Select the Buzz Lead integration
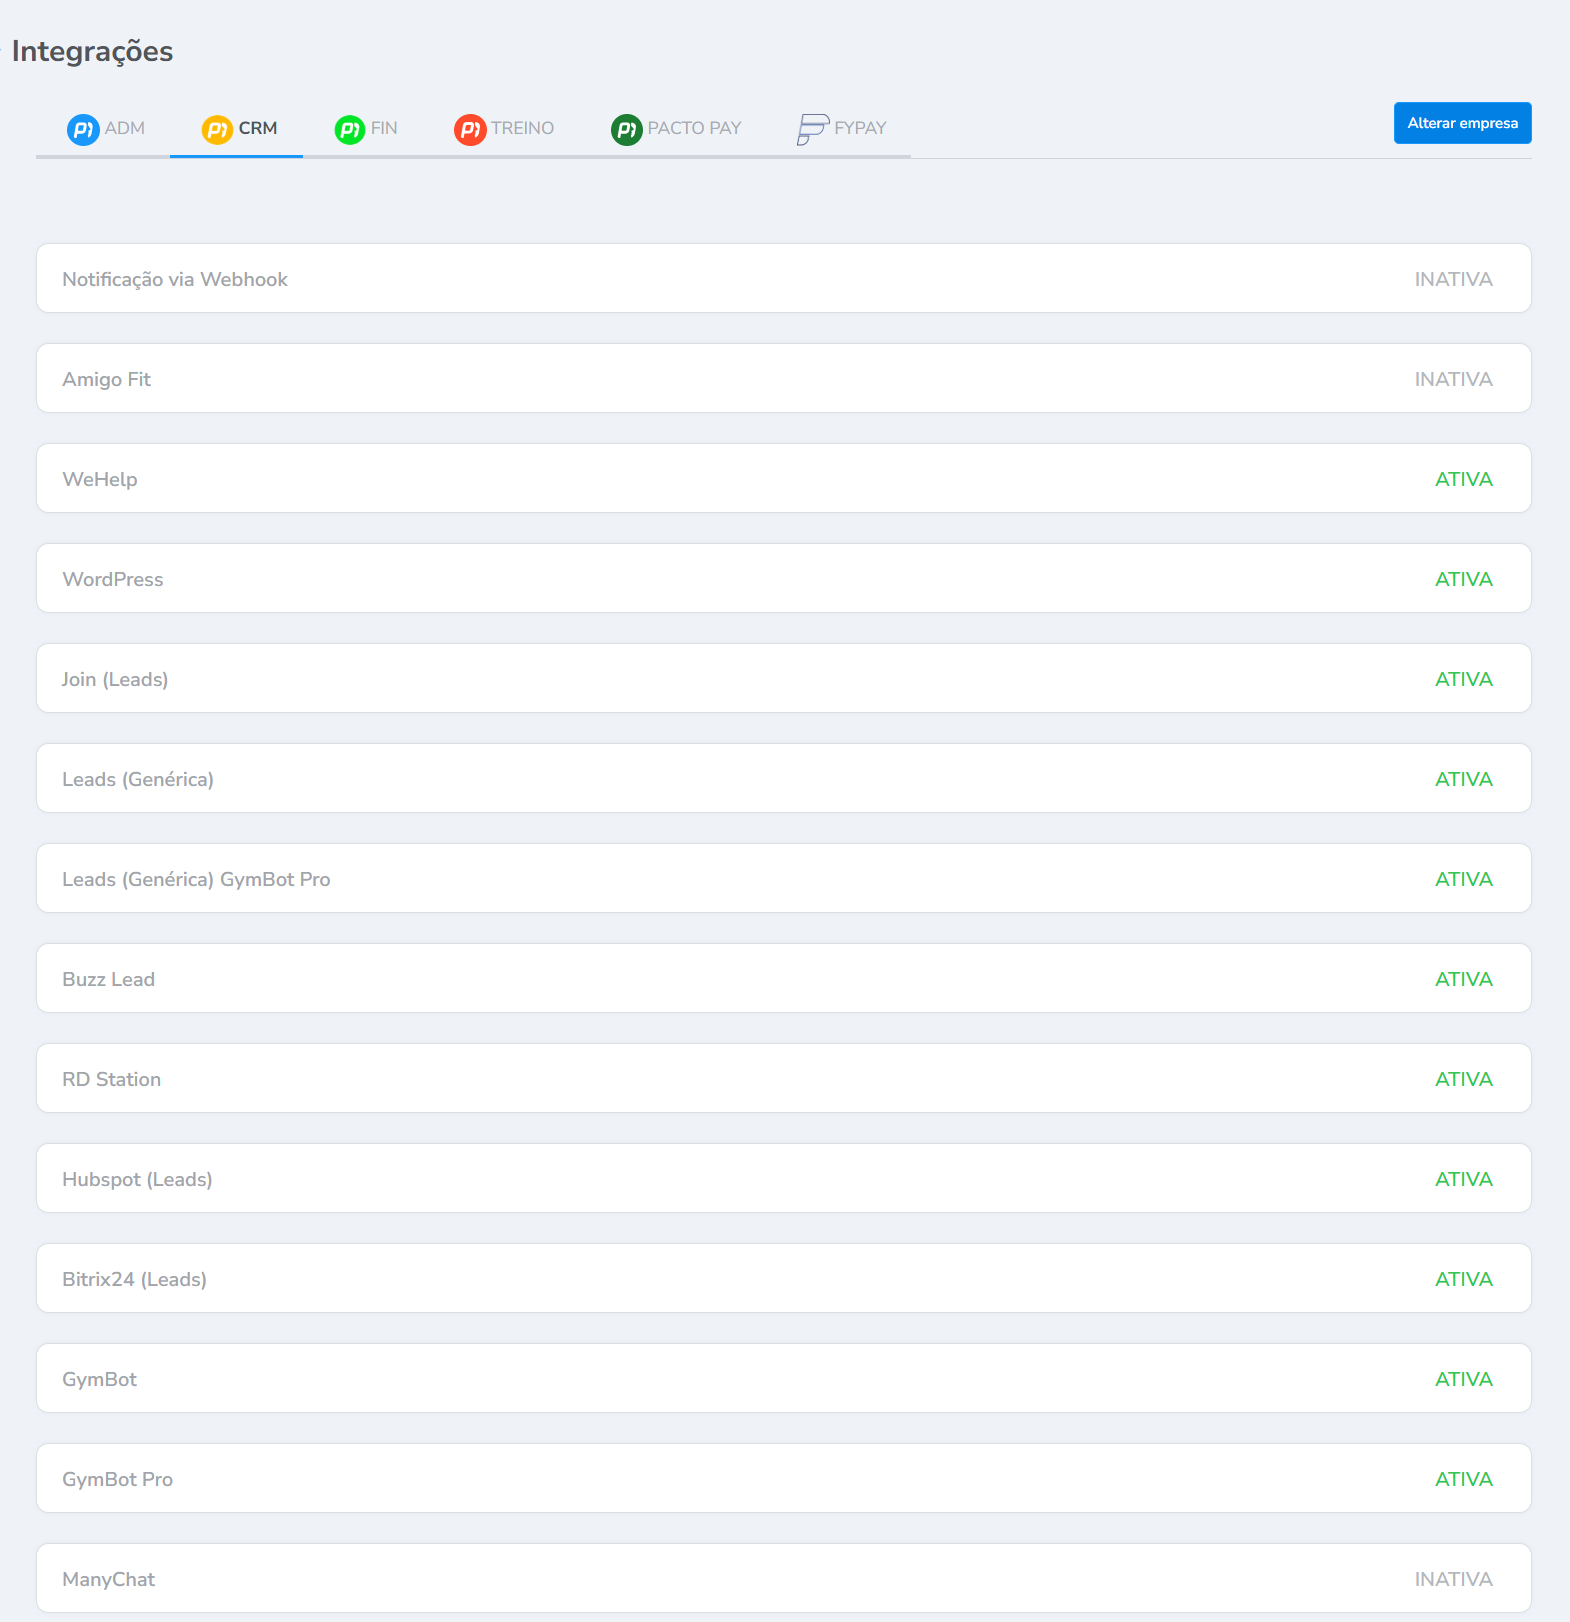 [784, 978]
